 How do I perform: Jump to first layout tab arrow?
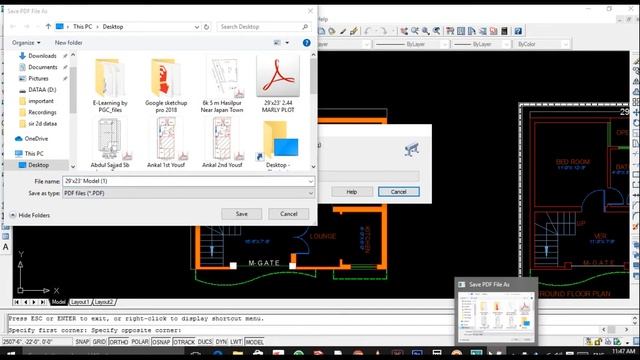click(x=16, y=302)
